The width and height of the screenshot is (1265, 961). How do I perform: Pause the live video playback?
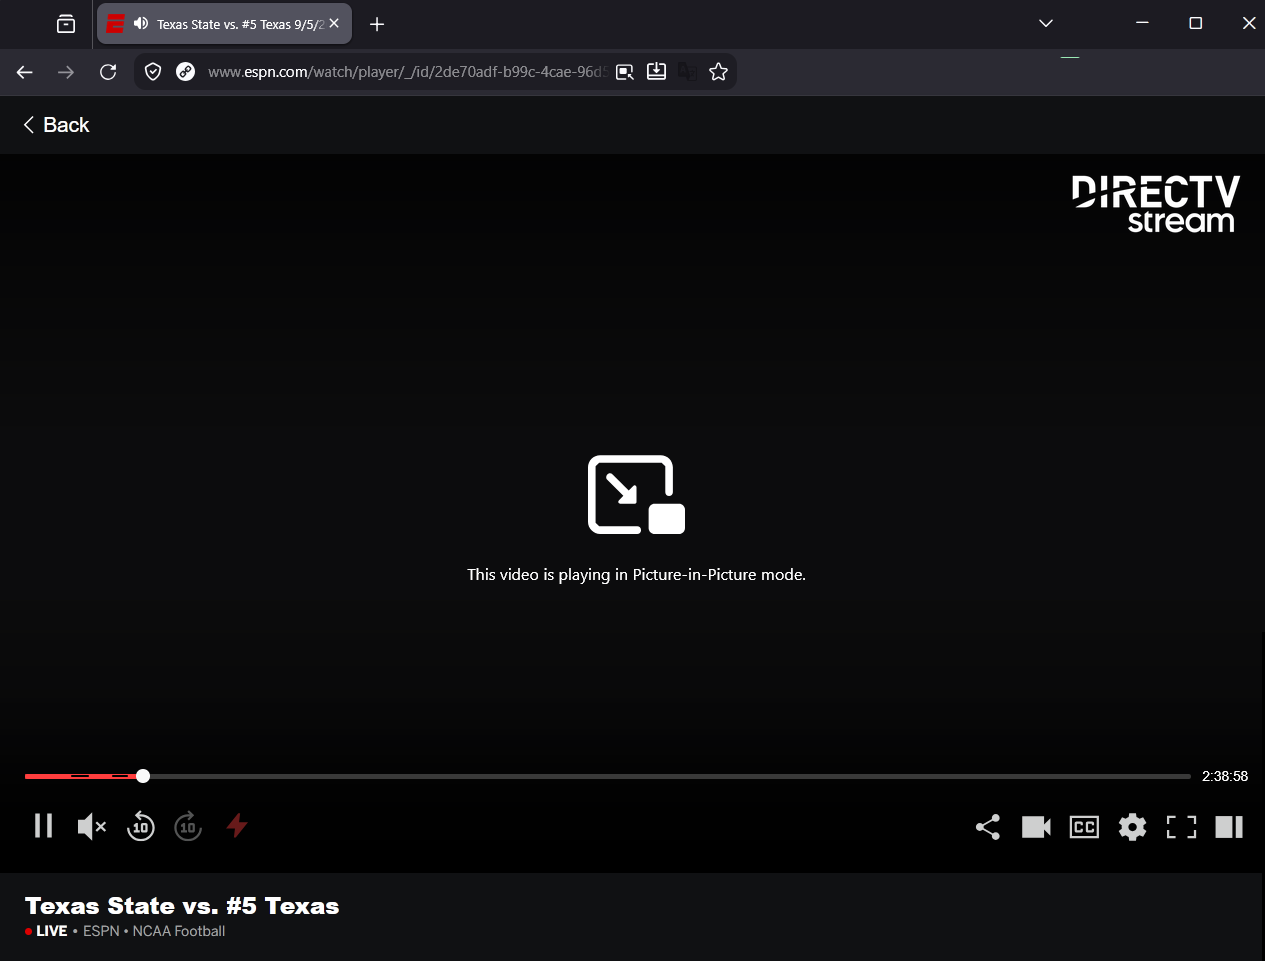(x=43, y=826)
